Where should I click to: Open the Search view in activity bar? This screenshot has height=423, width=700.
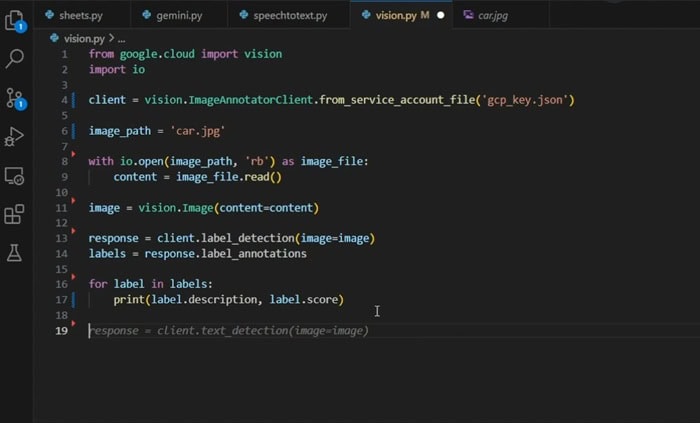[x=15, y=58]
